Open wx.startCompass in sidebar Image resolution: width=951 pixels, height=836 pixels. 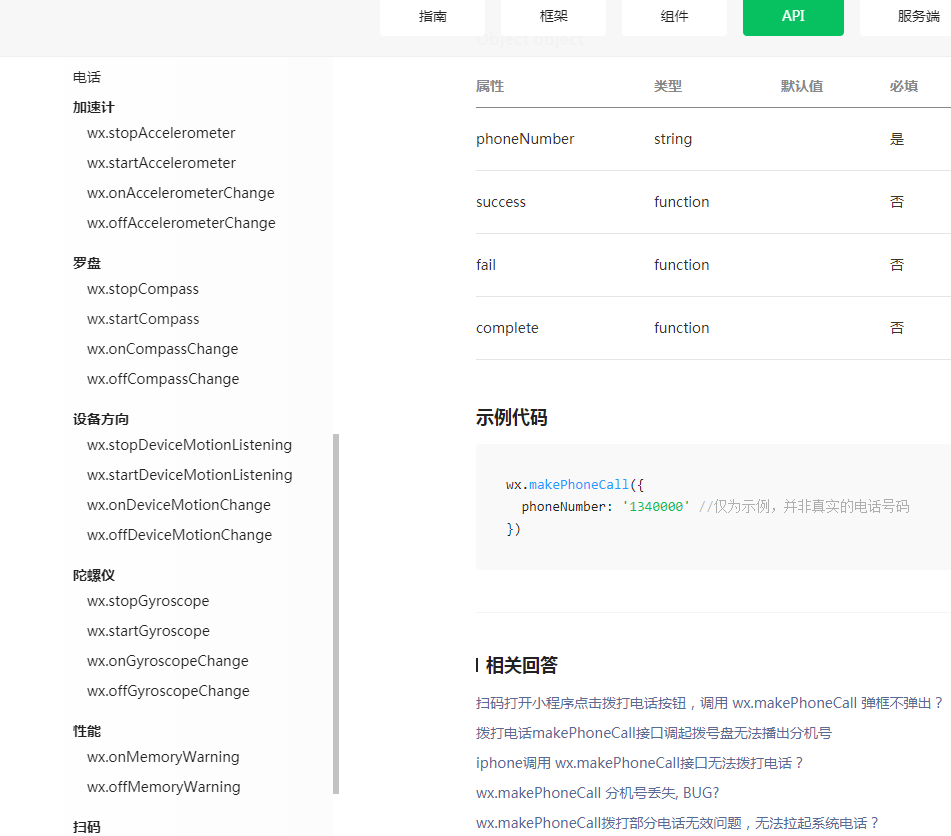click(143, 319)
